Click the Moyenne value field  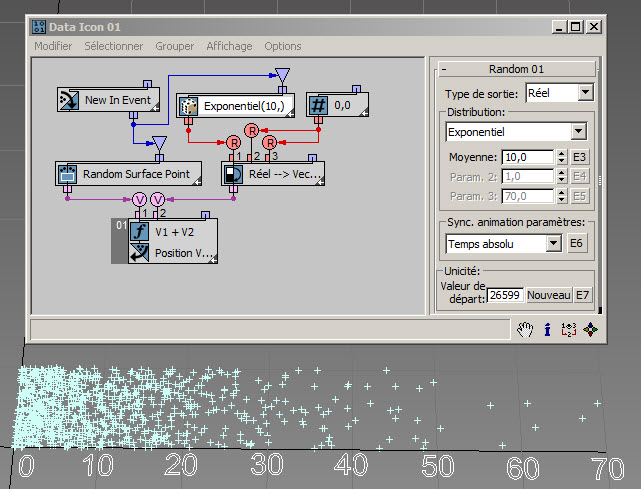tap(528, 157)
